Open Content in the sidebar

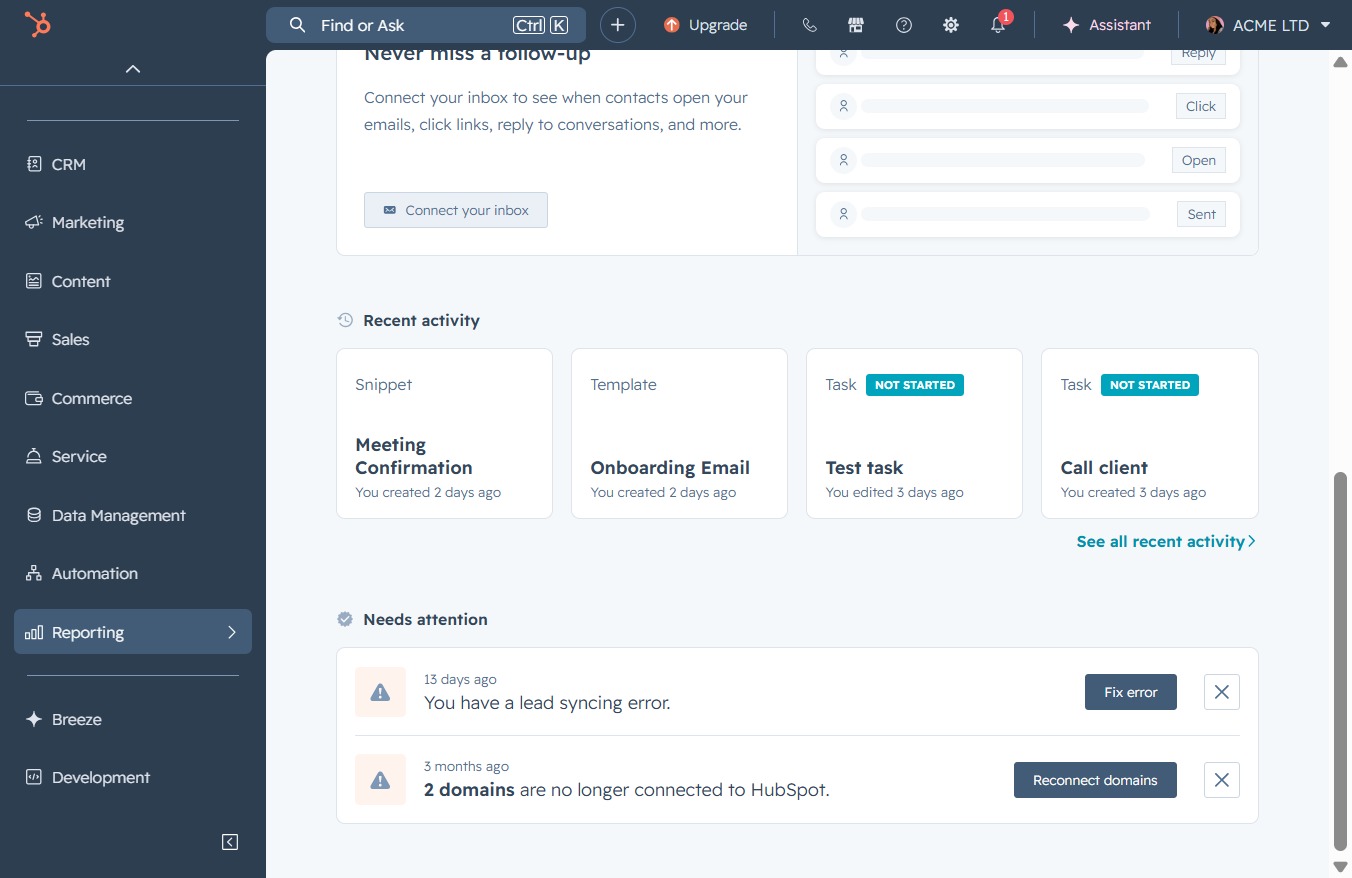click(133, 281)
